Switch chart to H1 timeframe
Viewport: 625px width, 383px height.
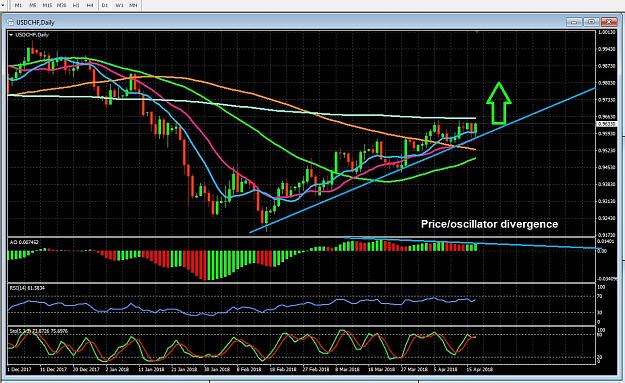tap(76, 5)
